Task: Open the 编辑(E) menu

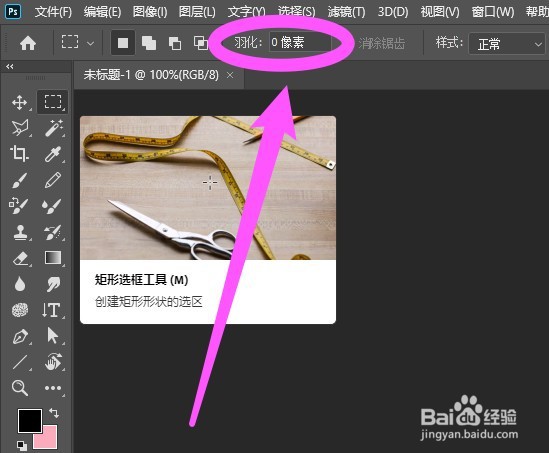Action: [102, 12]
